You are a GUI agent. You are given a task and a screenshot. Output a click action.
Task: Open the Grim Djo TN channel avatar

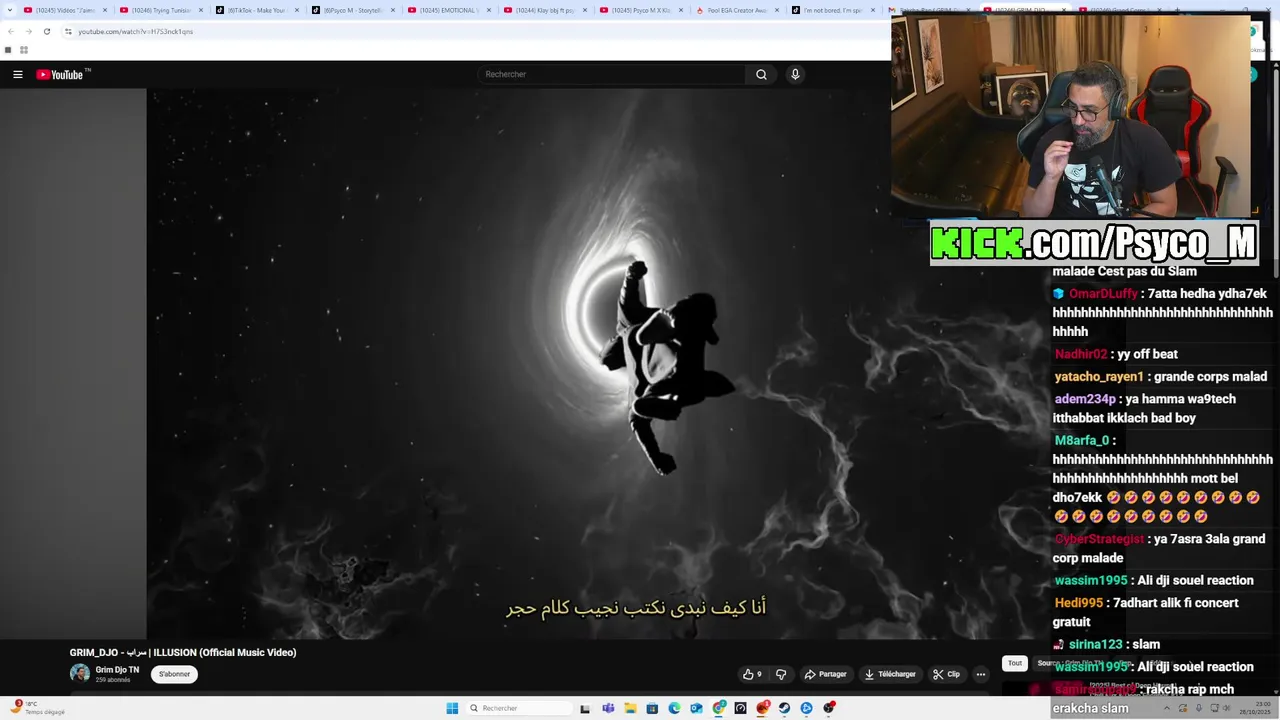tap(80, 673)
